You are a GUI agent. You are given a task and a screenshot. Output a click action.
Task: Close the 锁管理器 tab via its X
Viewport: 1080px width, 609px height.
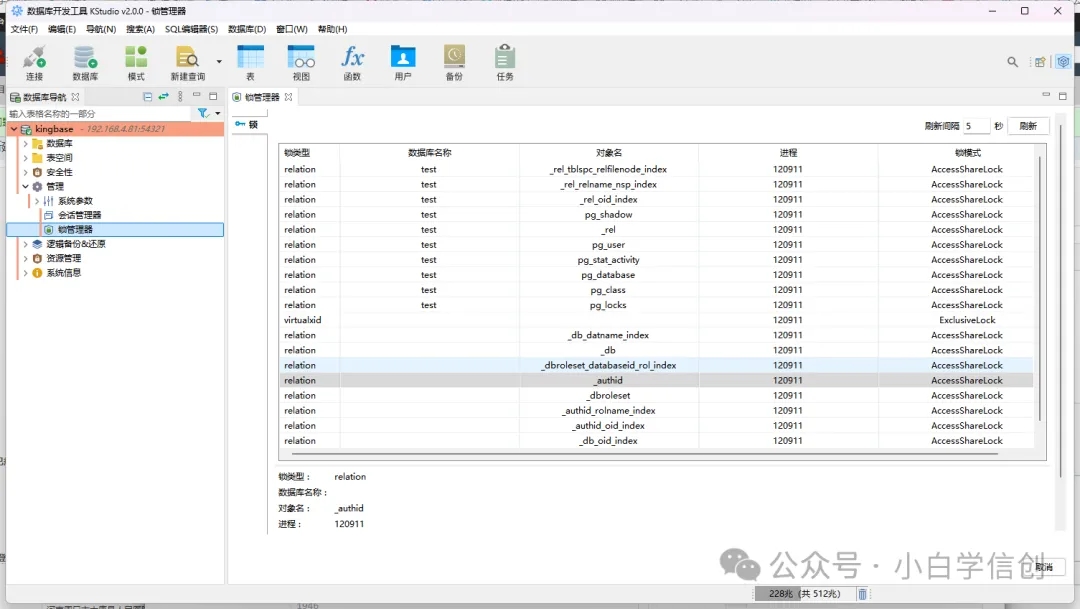coord(289,97)
